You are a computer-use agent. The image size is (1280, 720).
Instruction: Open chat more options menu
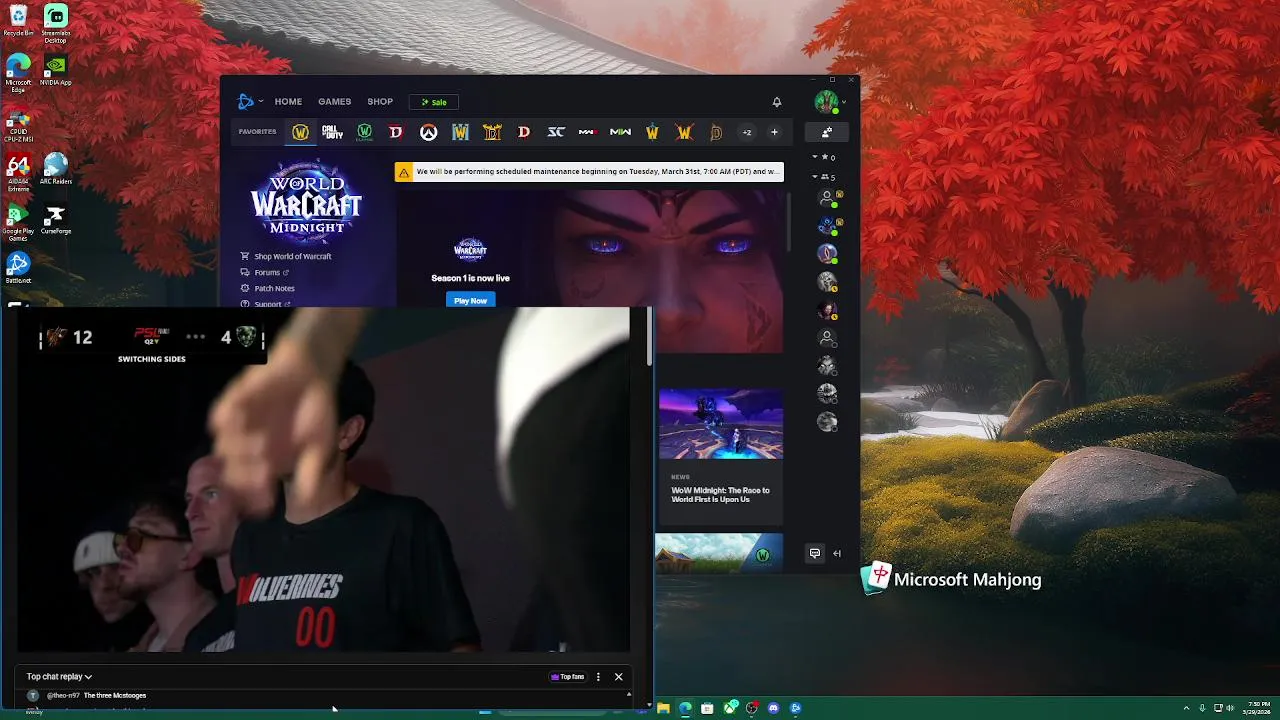(598, 677)
